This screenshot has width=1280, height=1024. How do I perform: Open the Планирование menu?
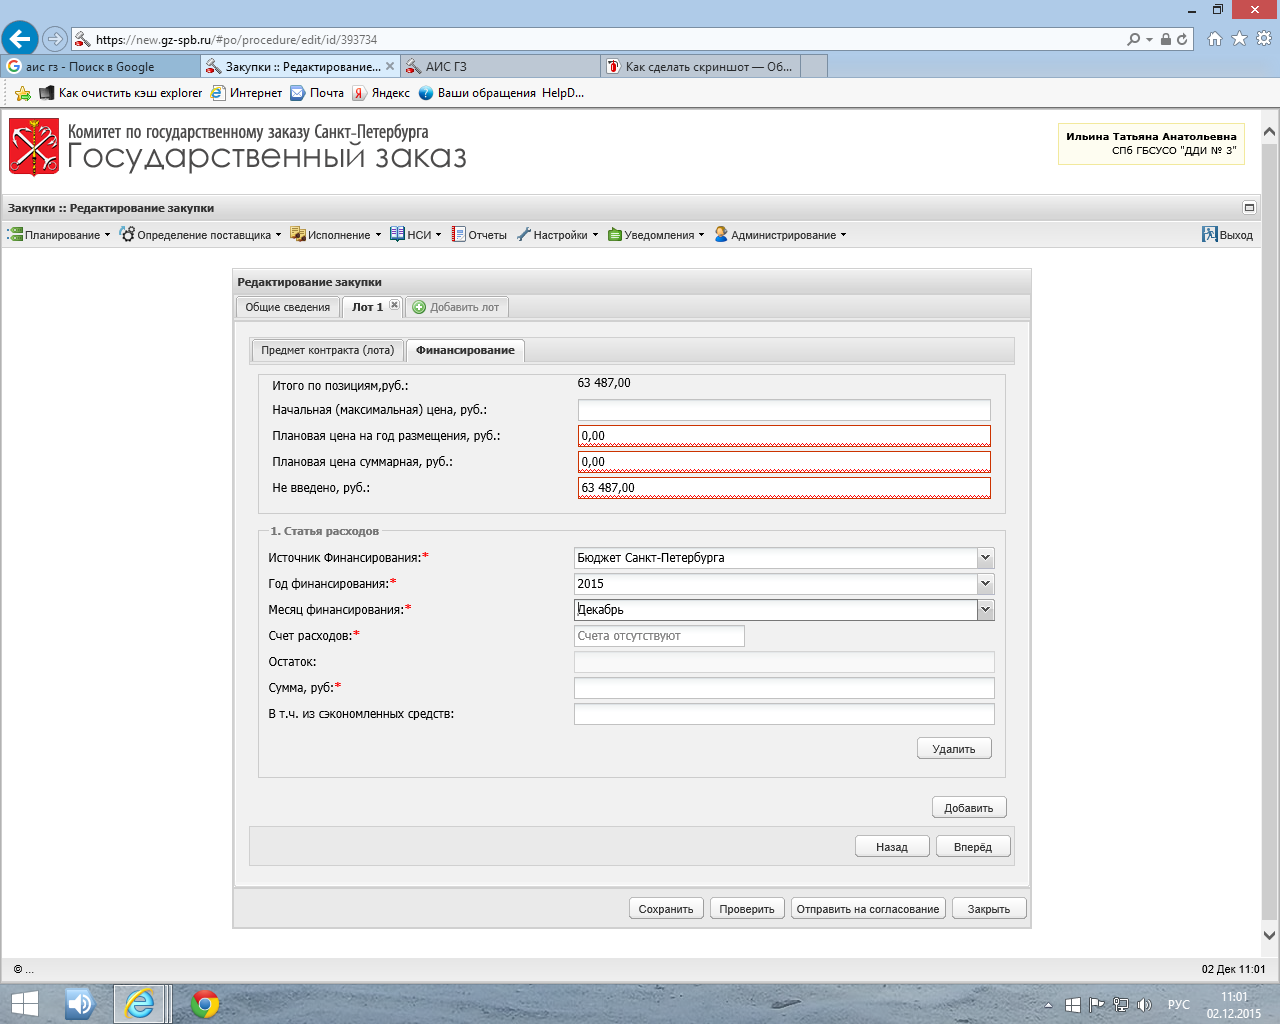59,235
